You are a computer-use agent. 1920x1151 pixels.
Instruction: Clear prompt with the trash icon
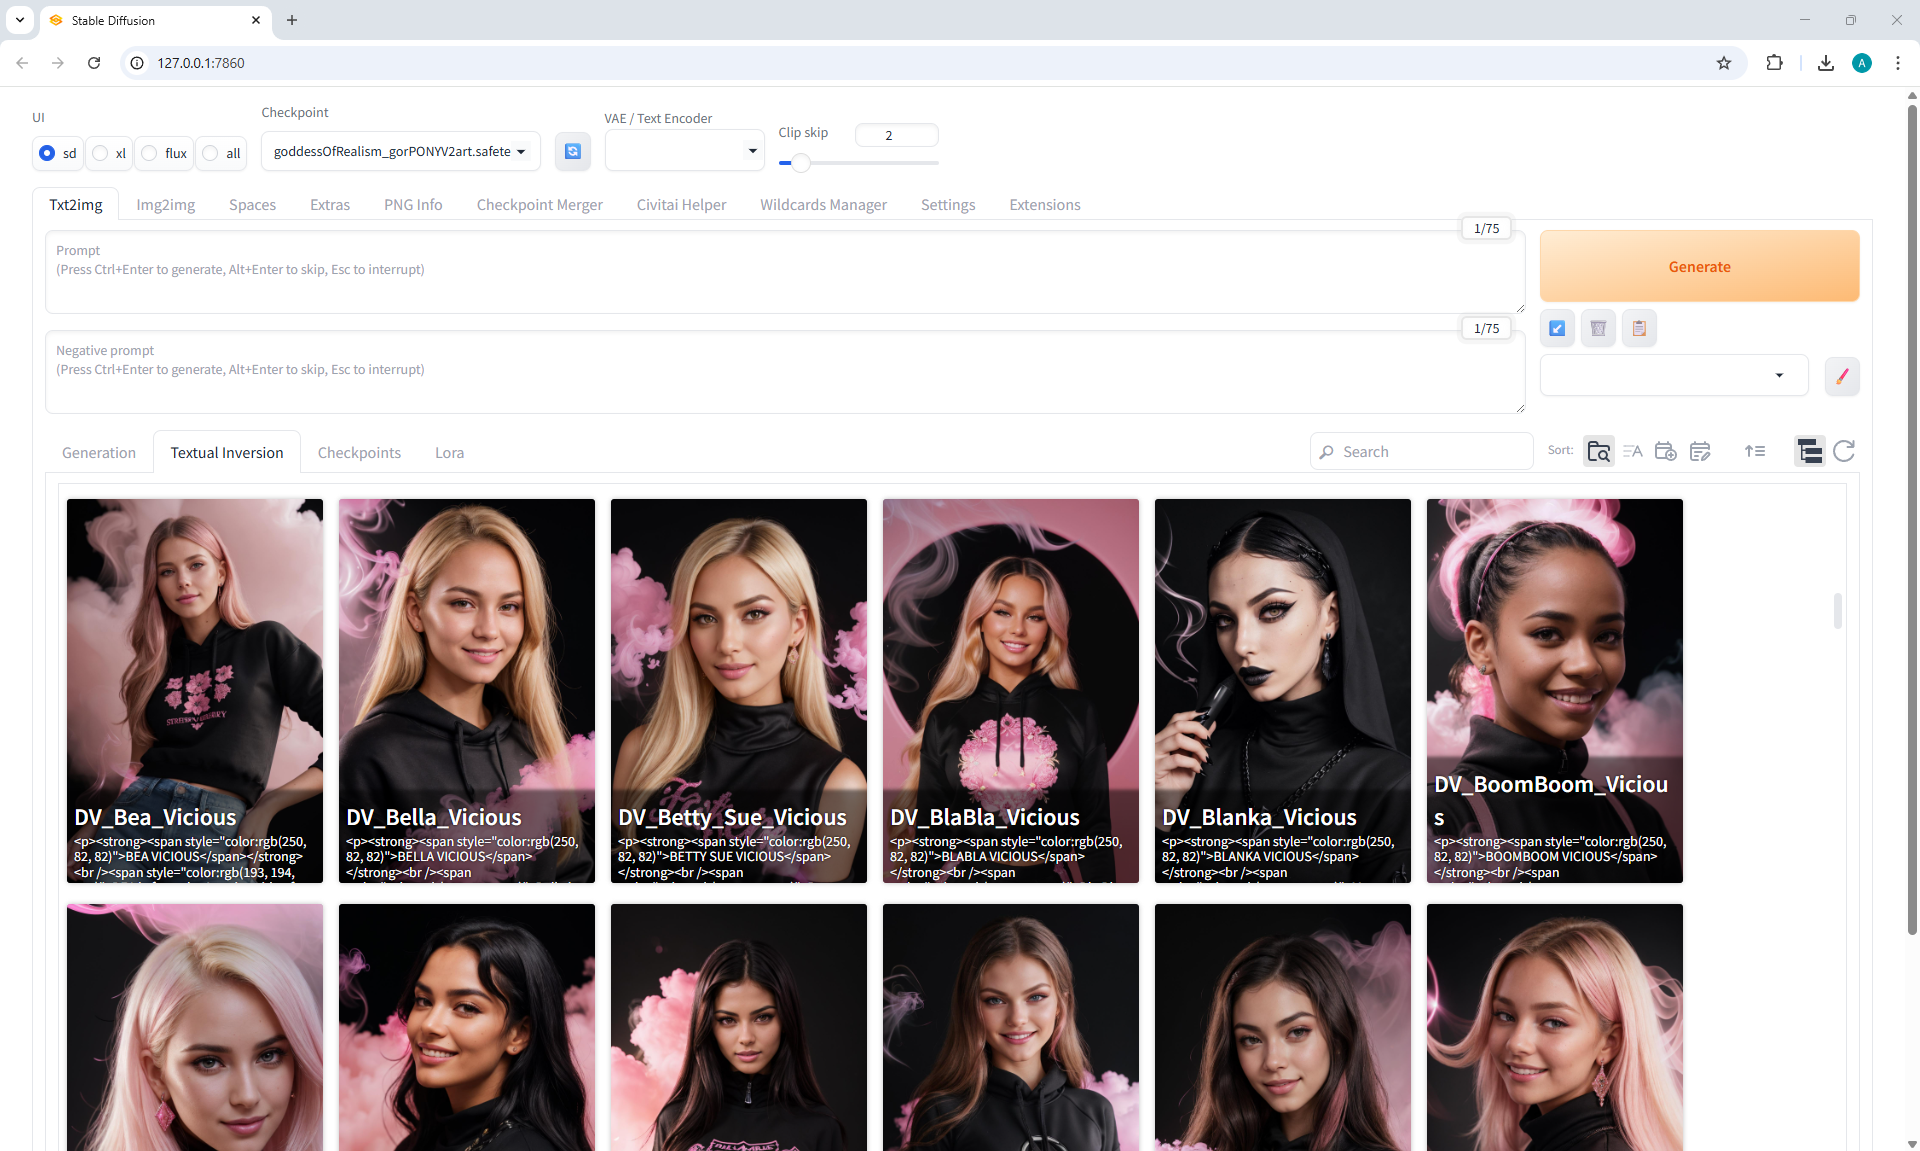pyautogui.click(x=1598, y=328)
